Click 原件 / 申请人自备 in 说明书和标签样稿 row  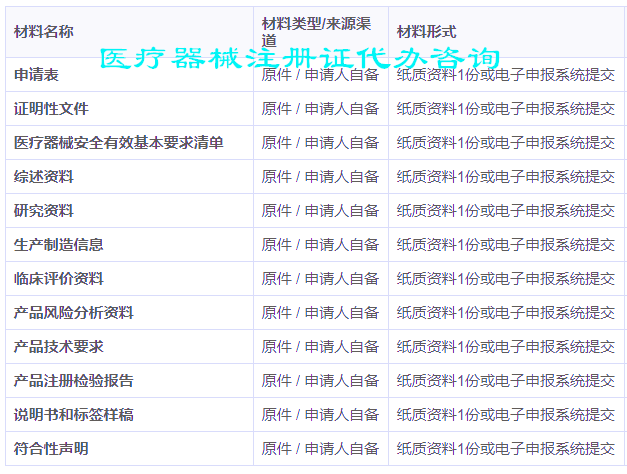coord(320,414)
